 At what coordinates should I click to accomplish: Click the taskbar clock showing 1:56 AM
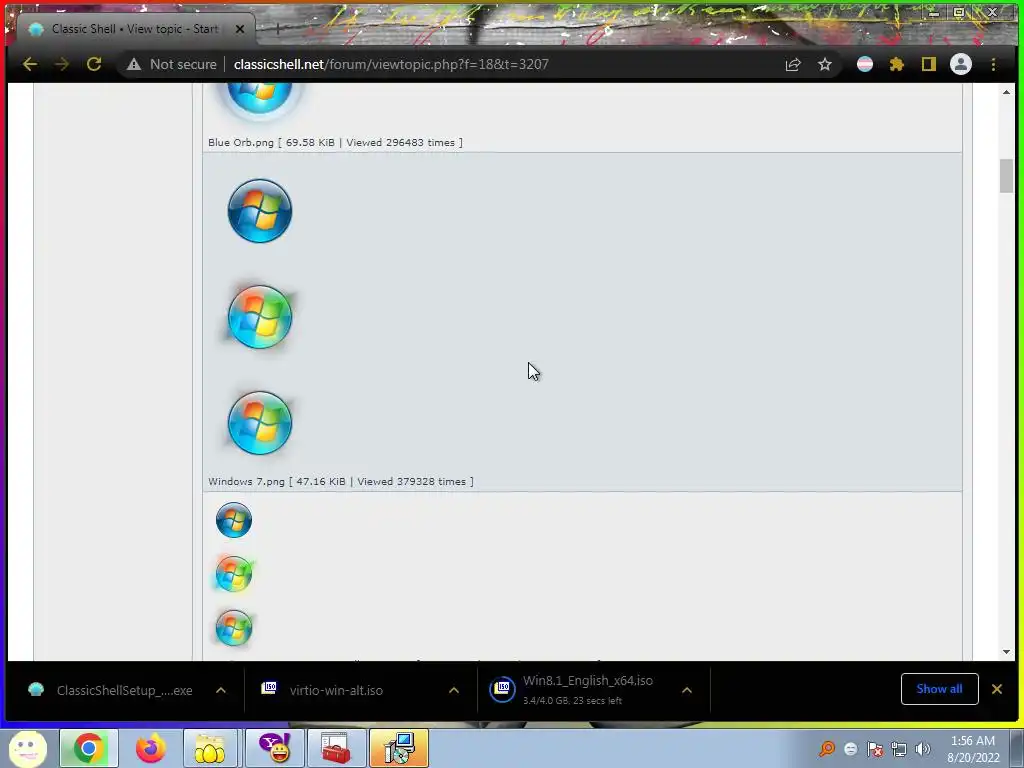973,749
